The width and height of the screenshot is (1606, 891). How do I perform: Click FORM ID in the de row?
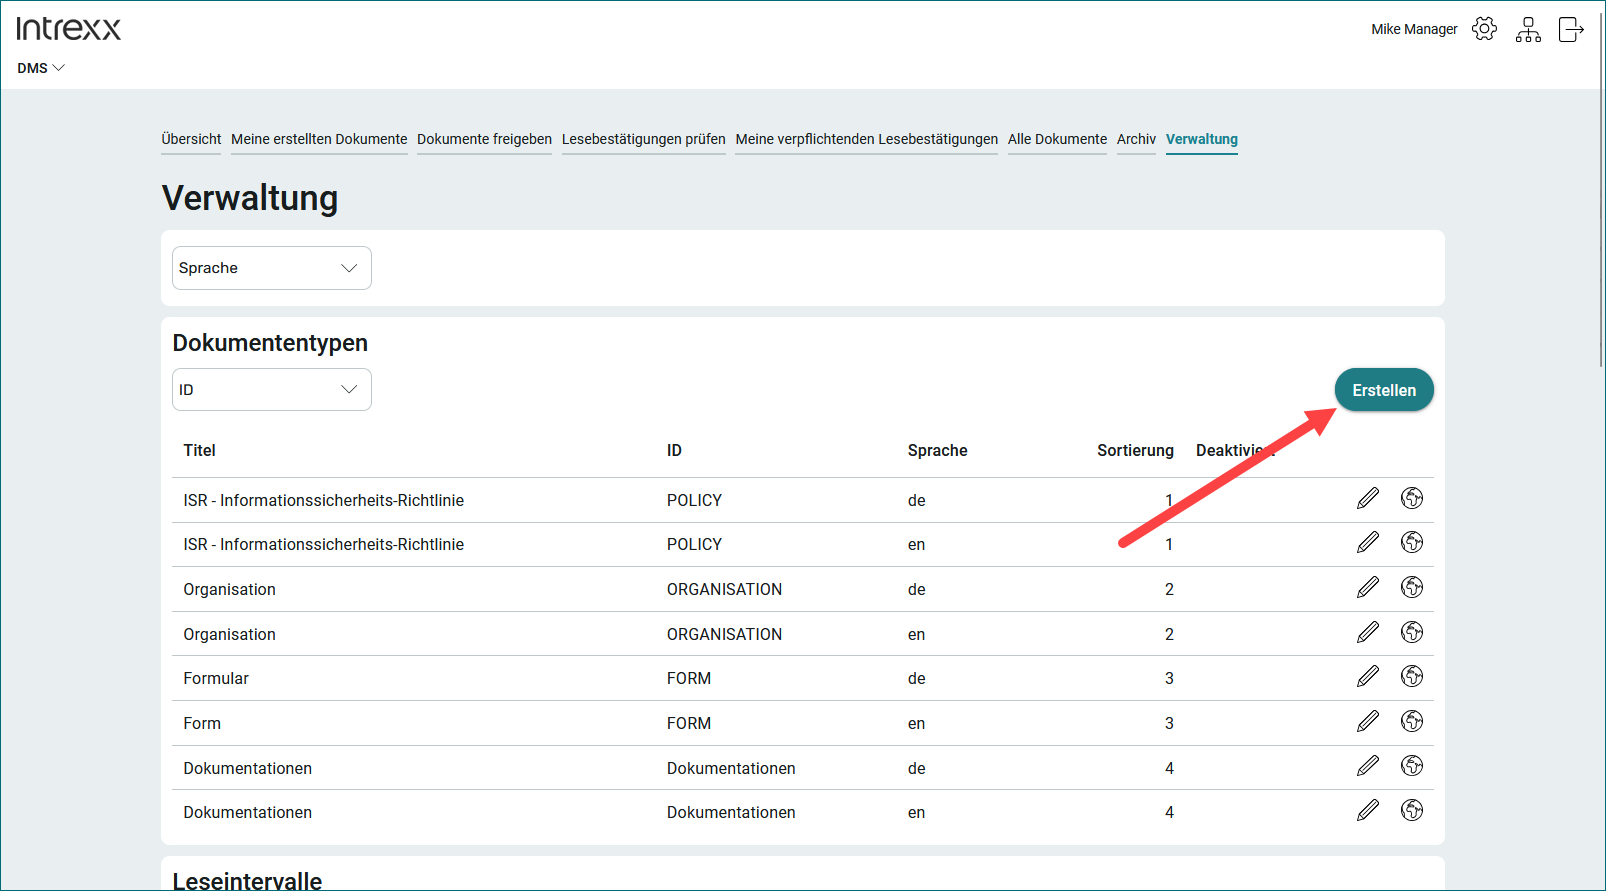(689, 678)
